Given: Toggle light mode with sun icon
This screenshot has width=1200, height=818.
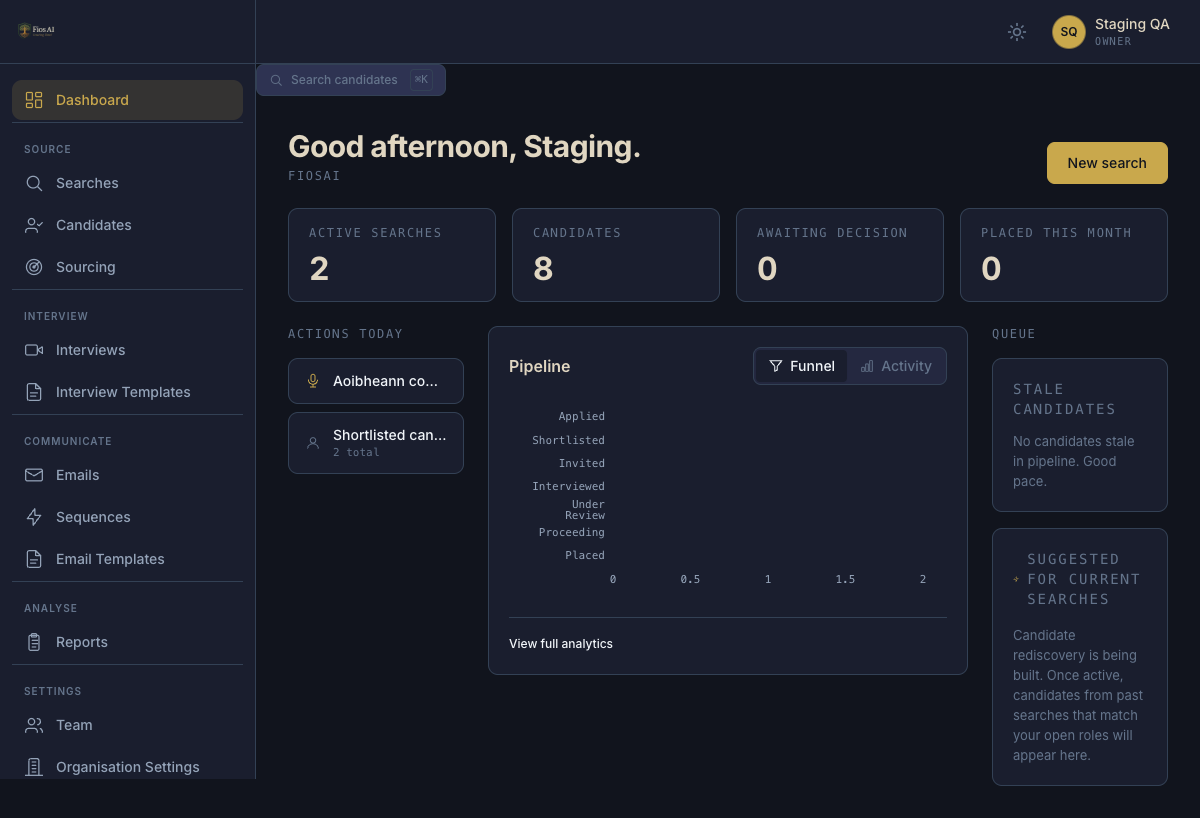Looking at the screenshot, I should (x=1017, y=32).
